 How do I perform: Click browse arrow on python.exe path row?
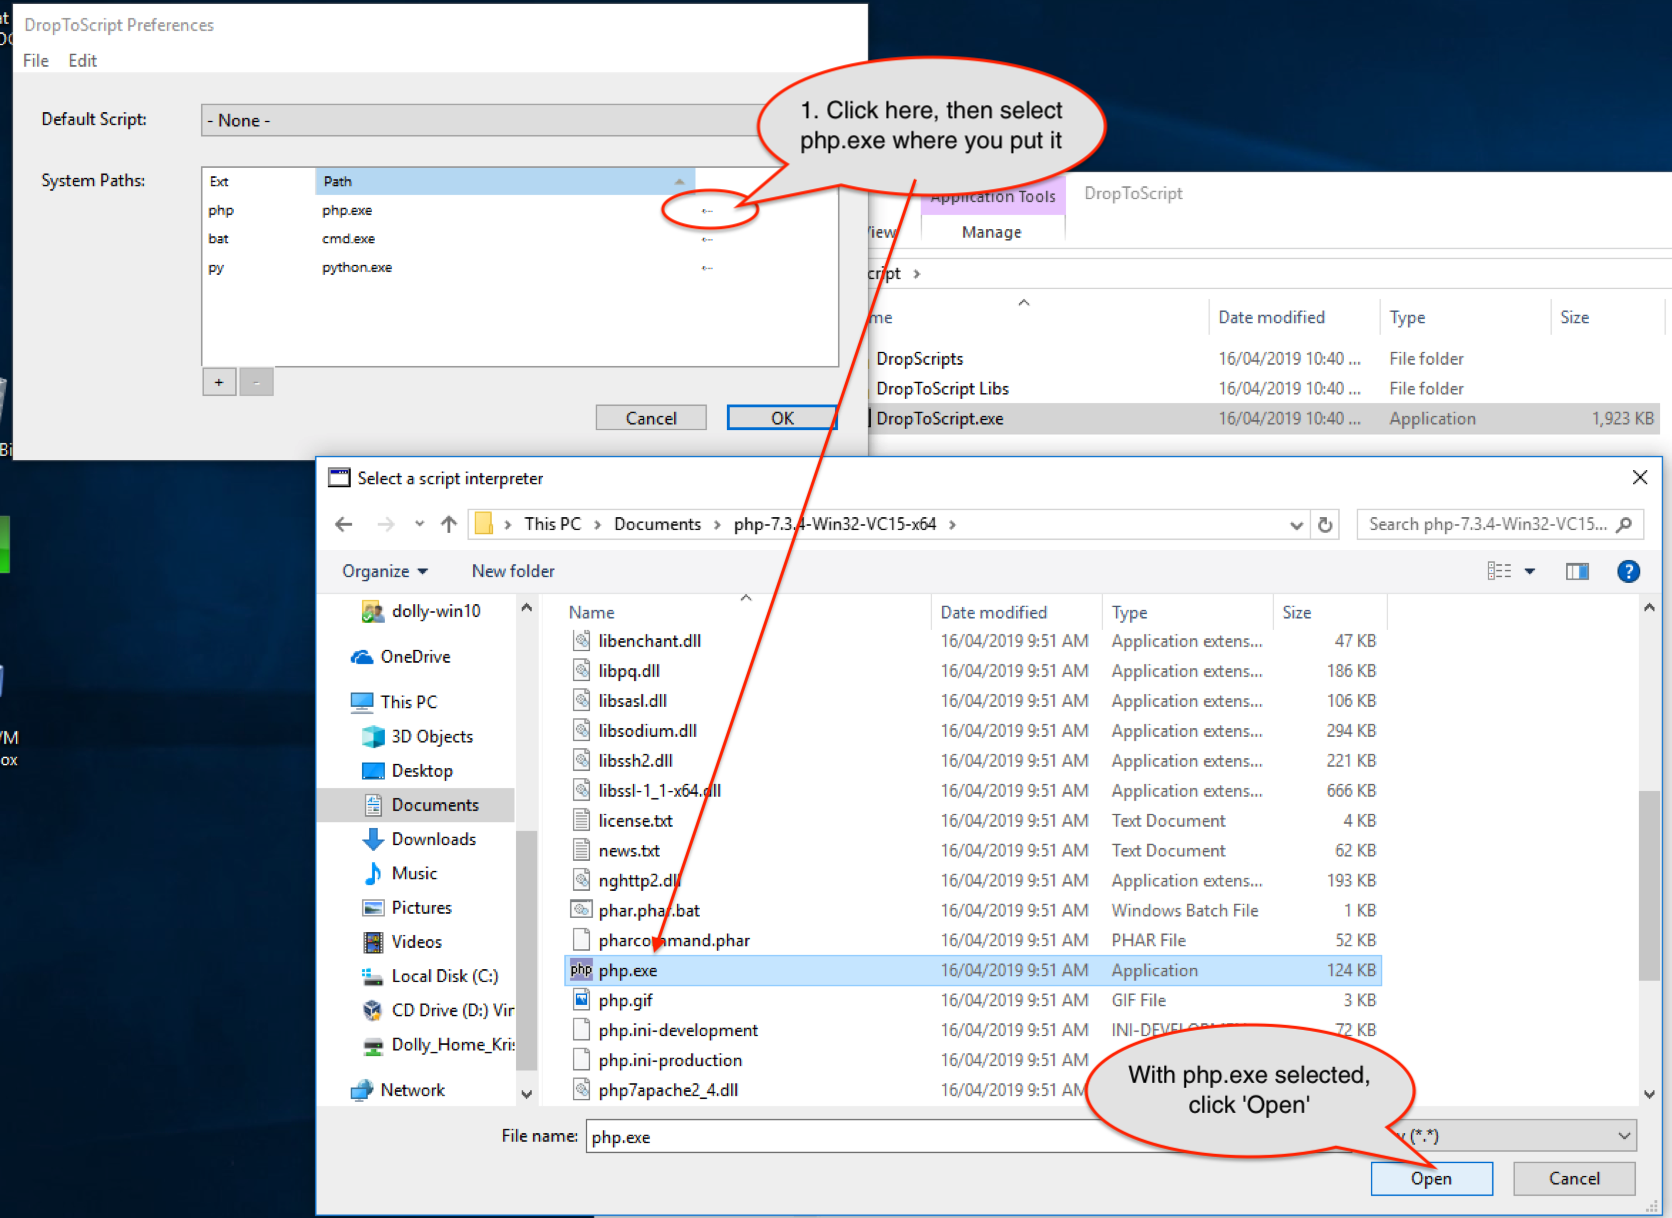pos(707,268)
